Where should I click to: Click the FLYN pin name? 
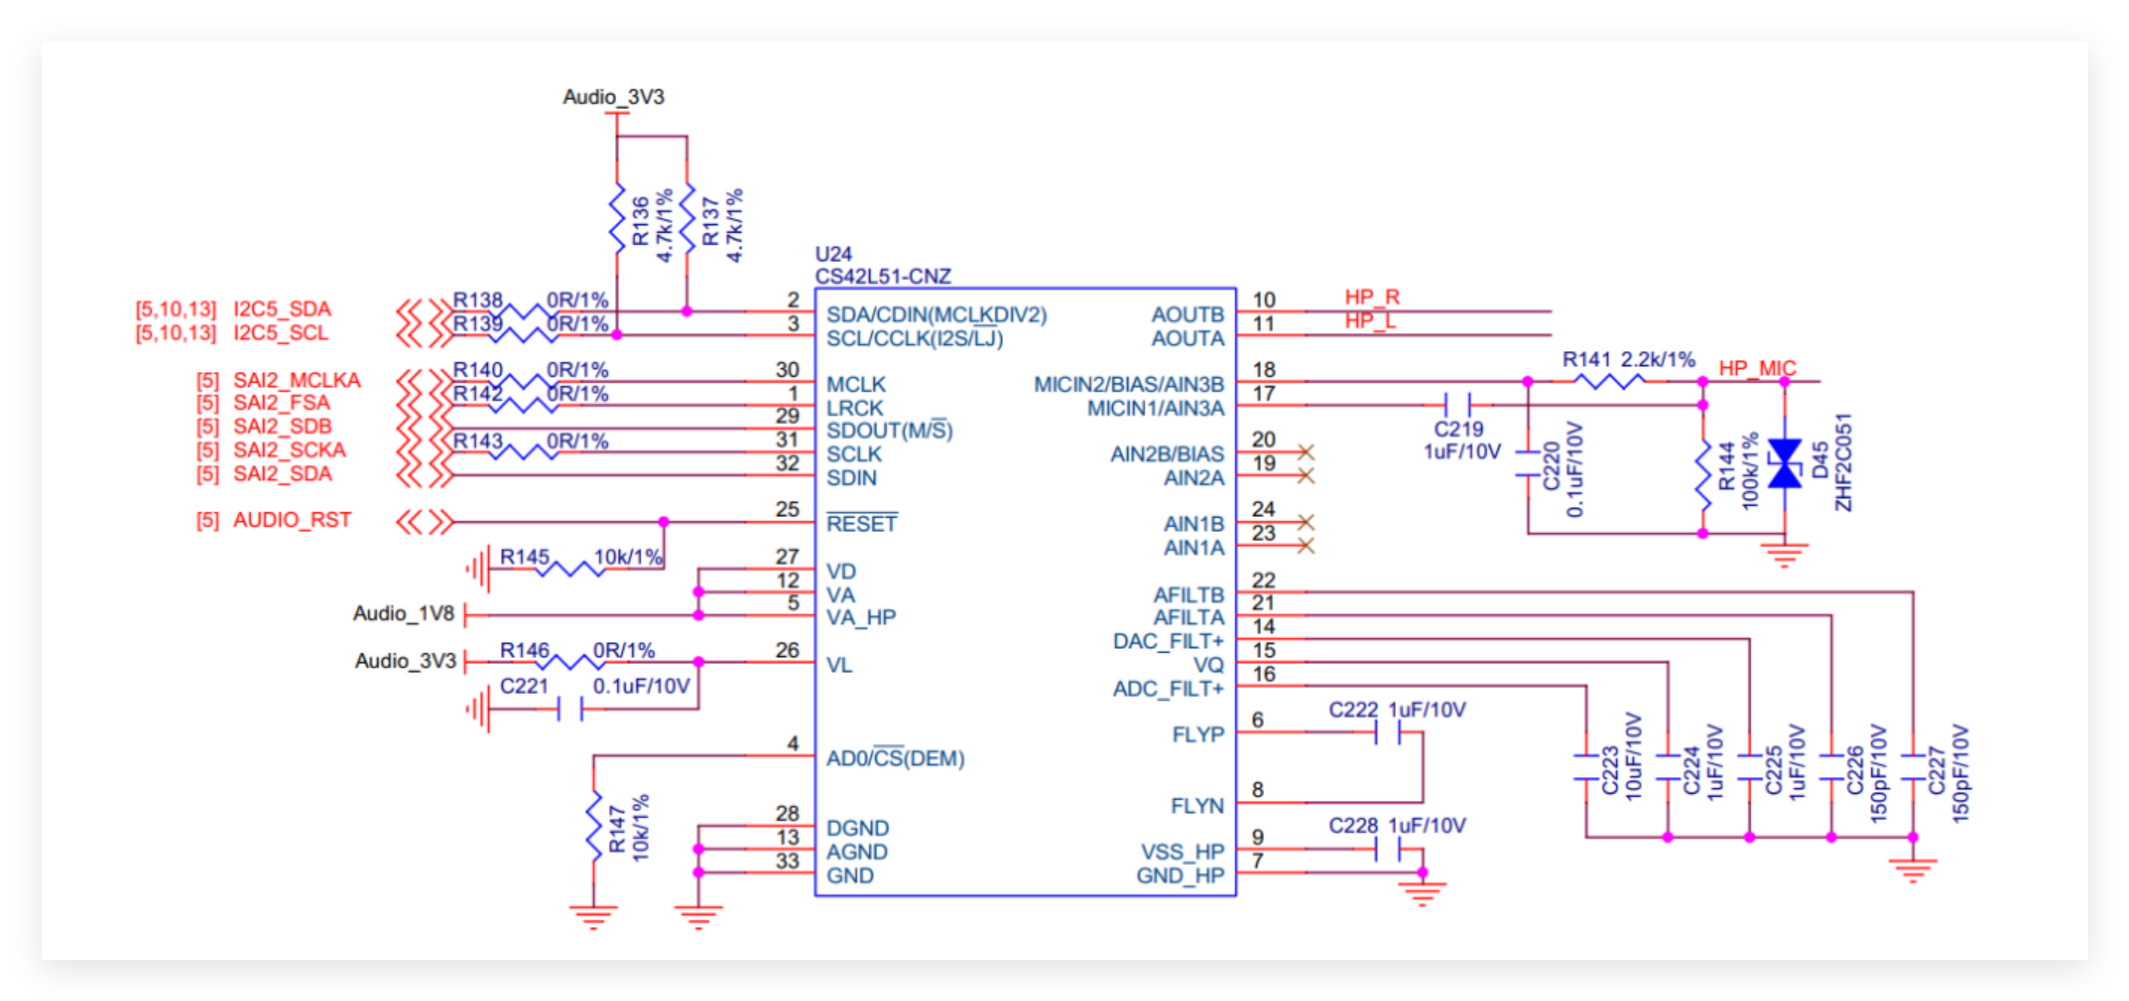(1197, 806)
